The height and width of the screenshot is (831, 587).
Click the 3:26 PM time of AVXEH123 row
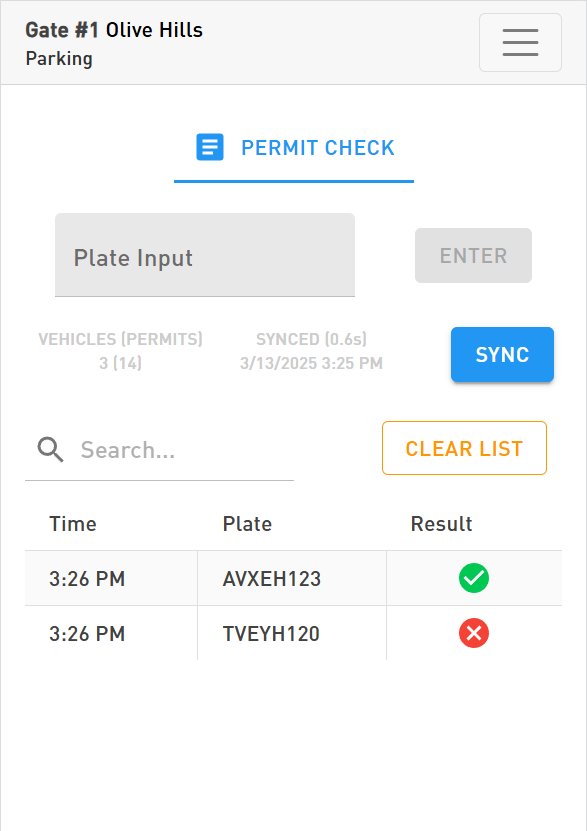[x=87, y=579]
